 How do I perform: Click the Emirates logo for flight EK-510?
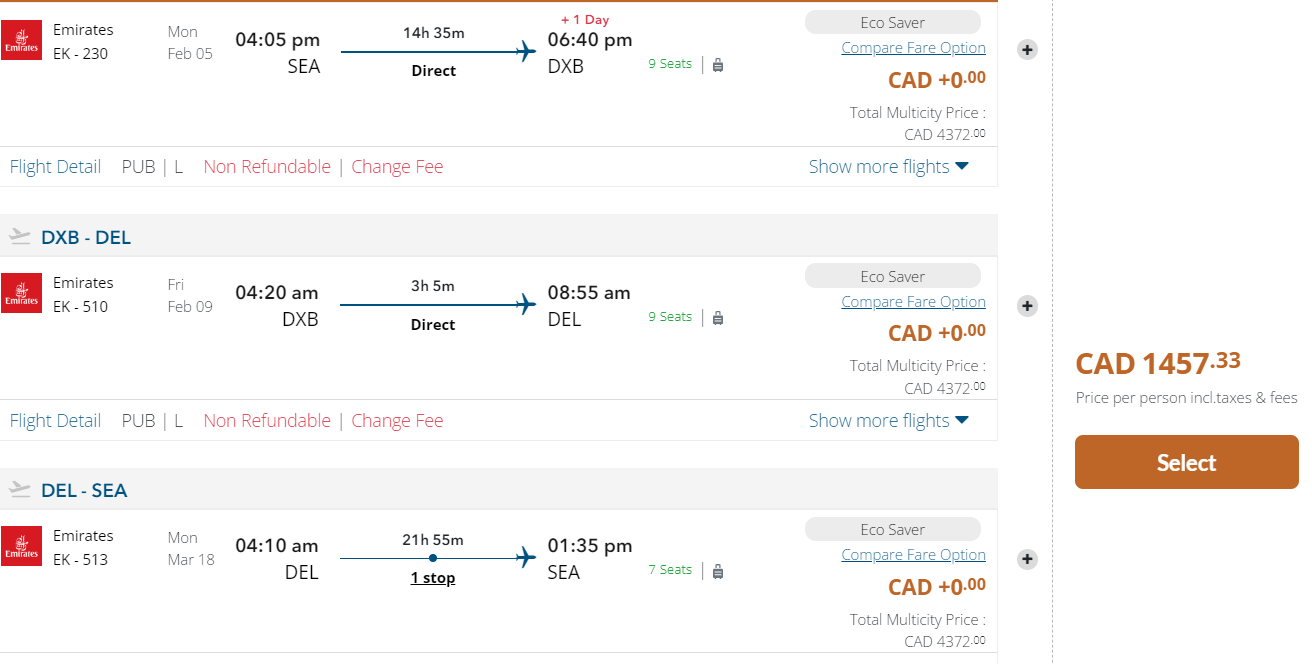point(21,293)
